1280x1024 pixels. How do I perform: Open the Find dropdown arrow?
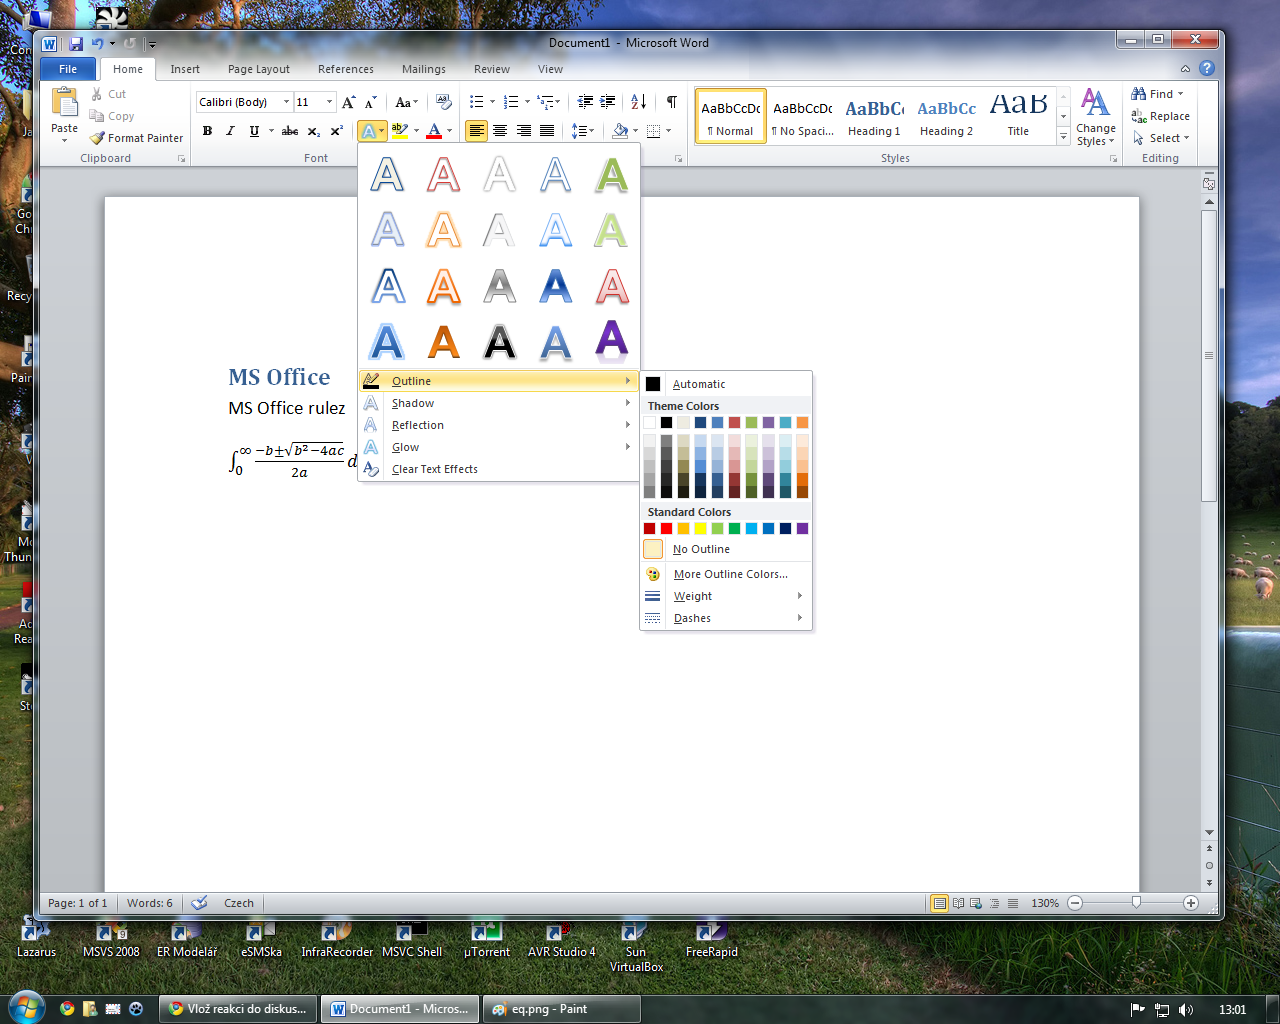coord(1180,94)
